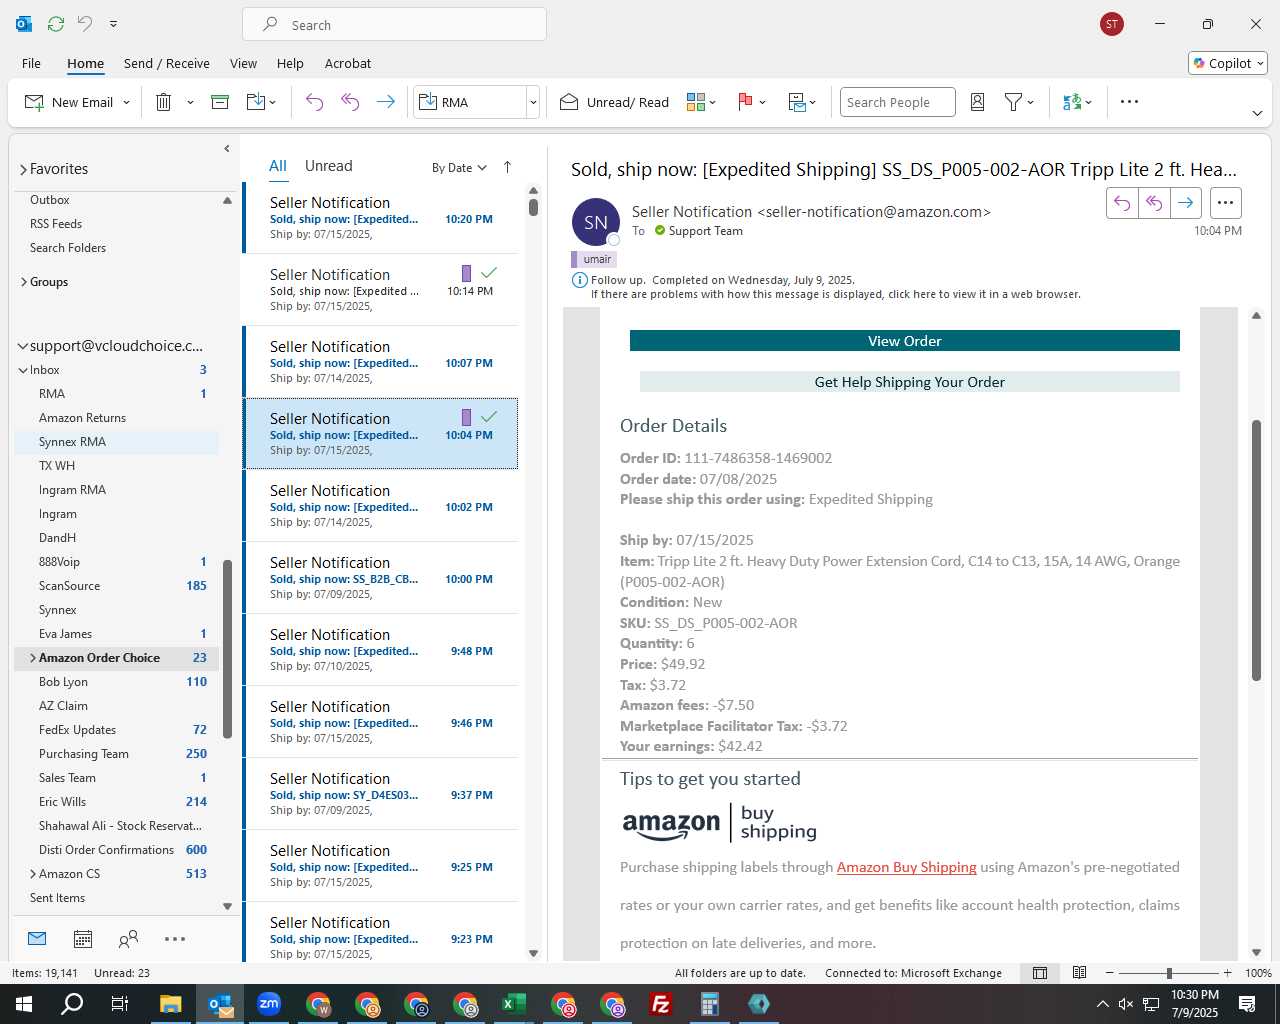
Task: Click the Search People field
Action: pos(897,102)
